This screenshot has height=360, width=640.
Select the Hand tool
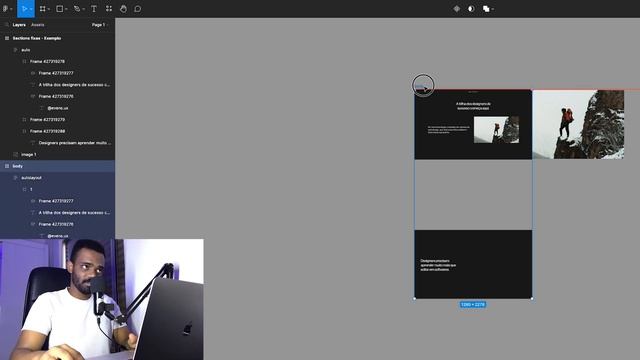tap(123, 9)
